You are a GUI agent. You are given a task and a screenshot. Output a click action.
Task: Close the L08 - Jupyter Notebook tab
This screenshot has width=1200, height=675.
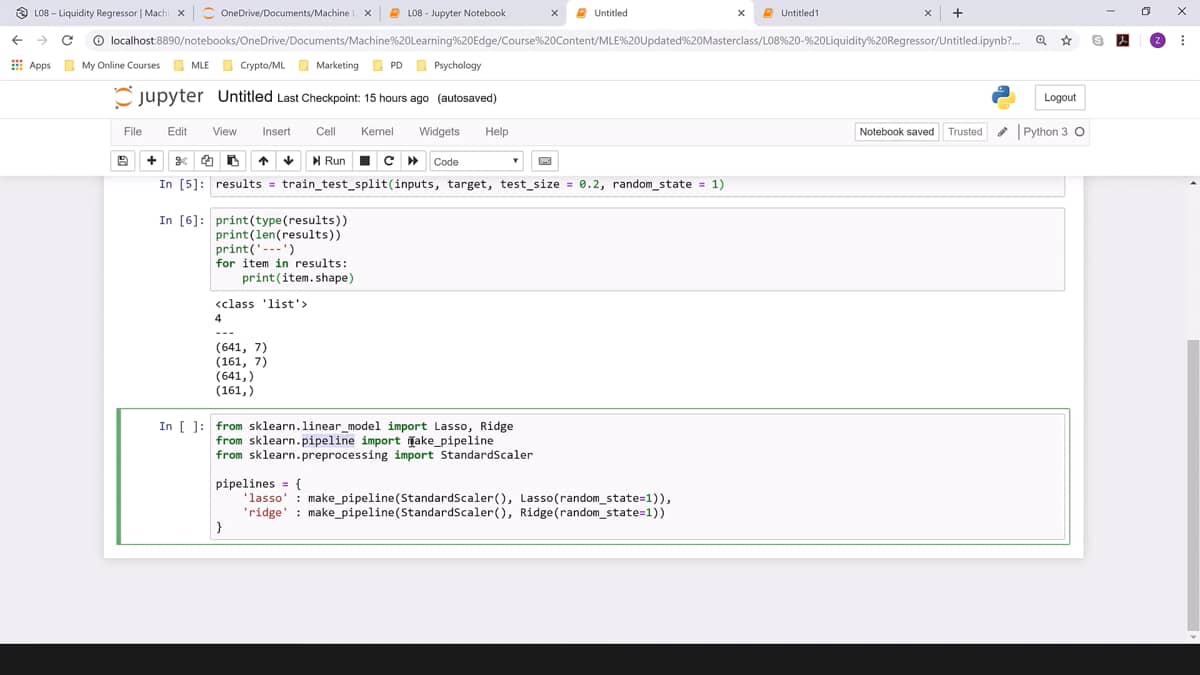click(x=554, y=13)
